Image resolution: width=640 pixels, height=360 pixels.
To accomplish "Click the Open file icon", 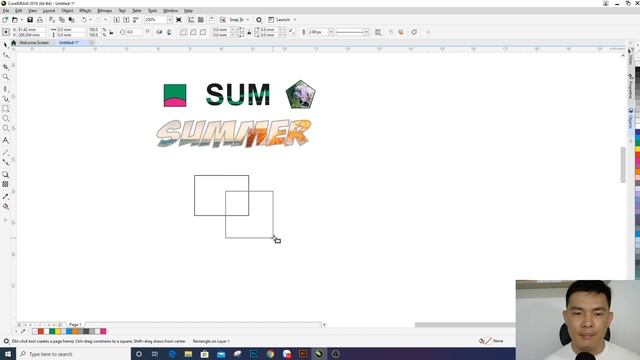I will 15,20.
